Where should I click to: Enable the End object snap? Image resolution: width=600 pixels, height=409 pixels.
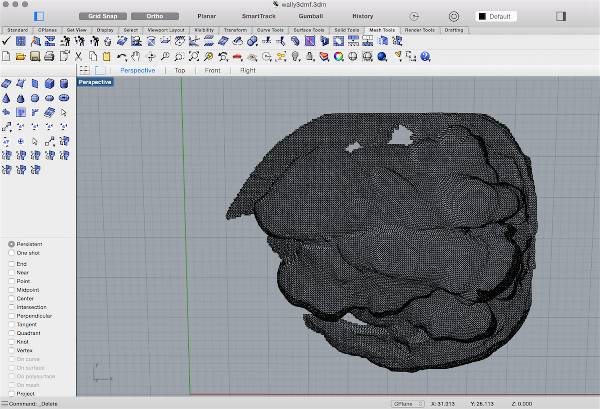12,263
